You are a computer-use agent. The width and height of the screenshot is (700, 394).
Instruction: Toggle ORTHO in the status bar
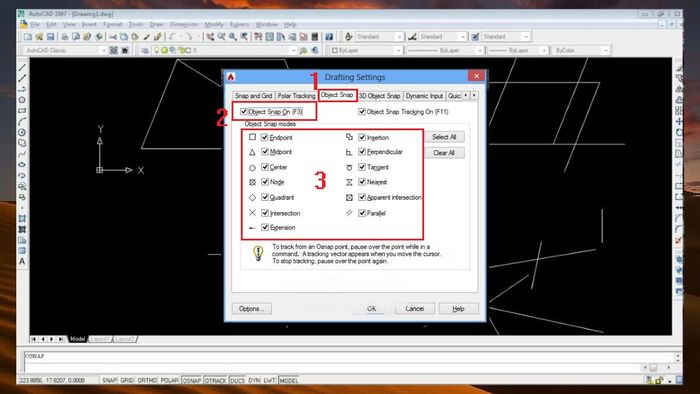coord(147,381)
